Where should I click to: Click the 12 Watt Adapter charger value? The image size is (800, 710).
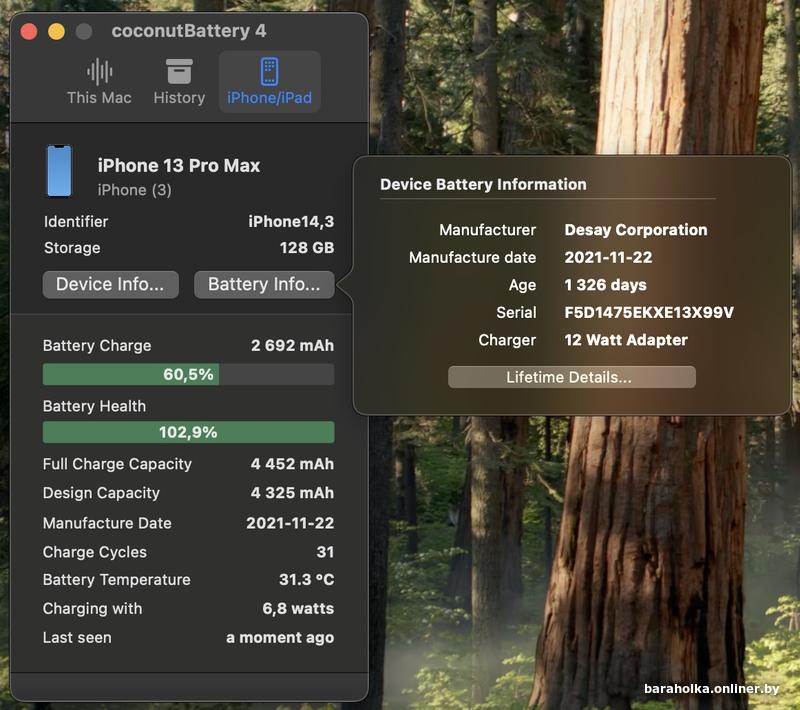click(x=626, y=340)
